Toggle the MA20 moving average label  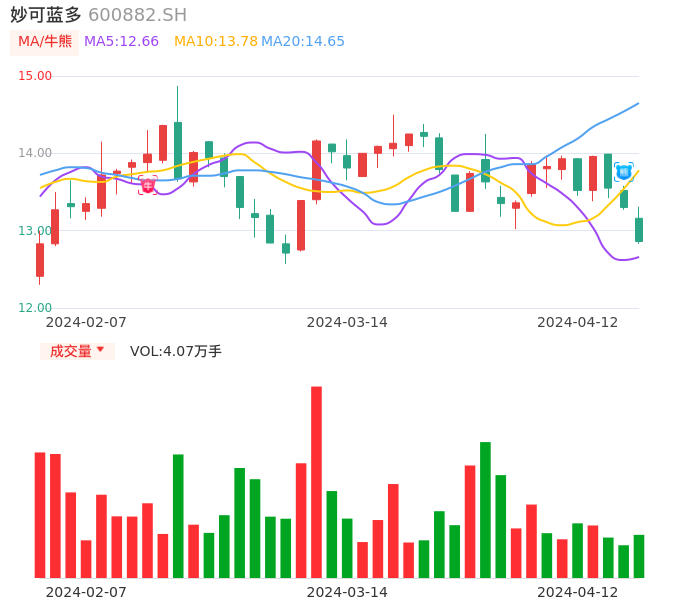pos(303,42)
